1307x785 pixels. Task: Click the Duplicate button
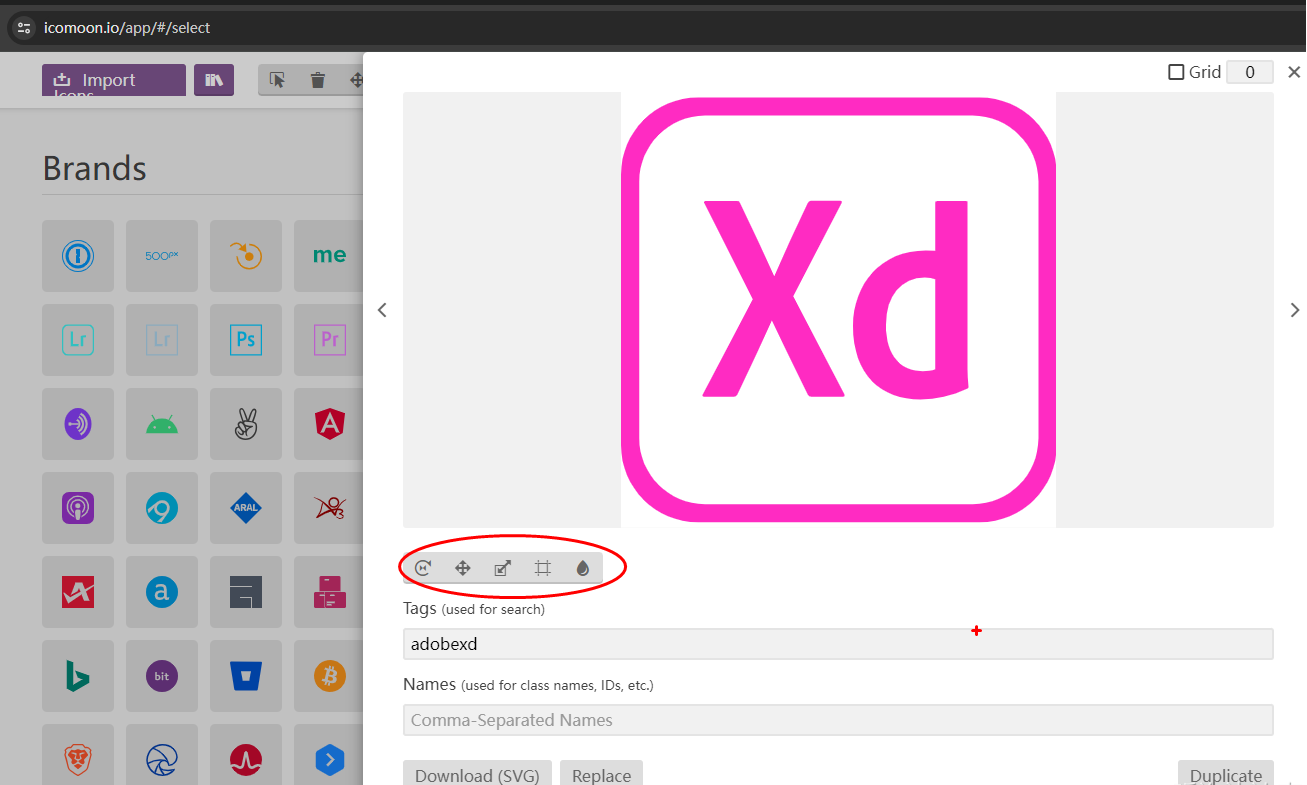1226,773
